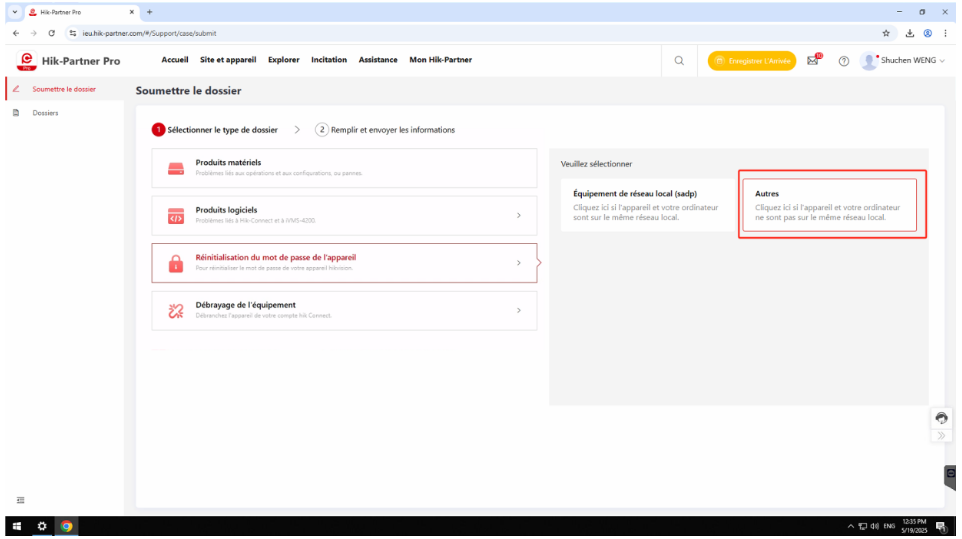Click the Dossiers document icon in sidebar
Viewport: 962px width, 539px height.
17,113
